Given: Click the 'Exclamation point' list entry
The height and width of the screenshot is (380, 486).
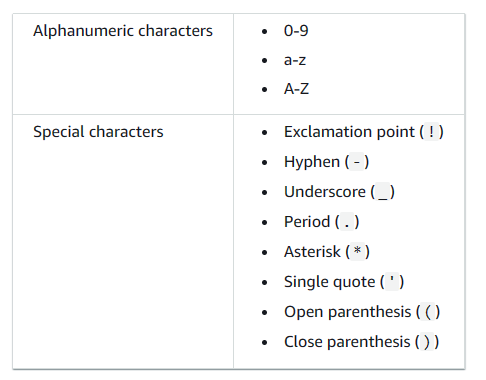Looking at the screenshot, I should coord(364,132).
